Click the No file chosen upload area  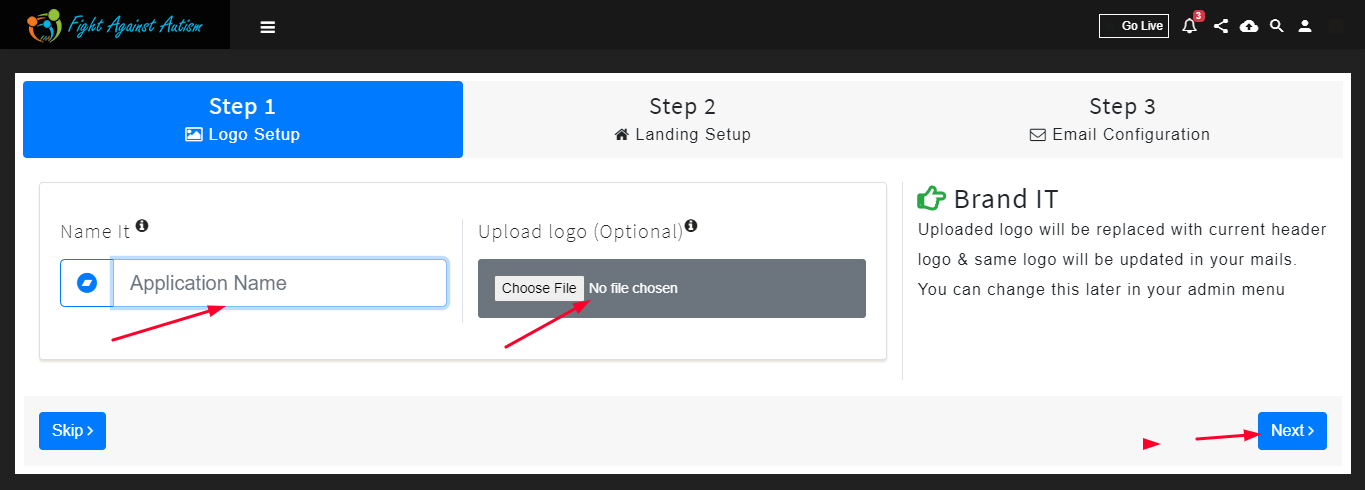pyautogui.click(x=672, y=288)
